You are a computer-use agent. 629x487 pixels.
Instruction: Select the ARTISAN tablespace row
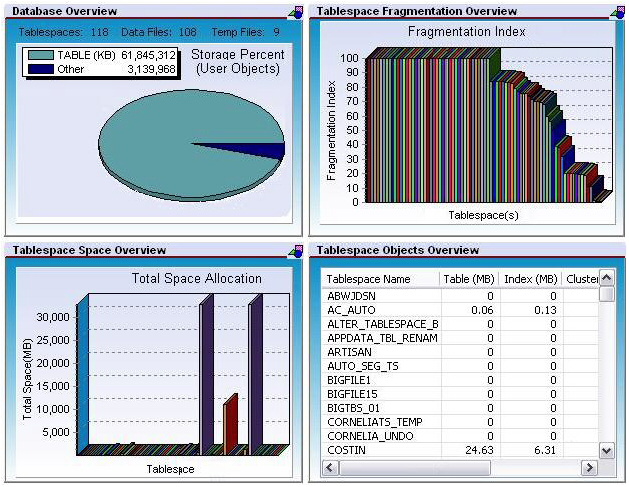point(461,352)
